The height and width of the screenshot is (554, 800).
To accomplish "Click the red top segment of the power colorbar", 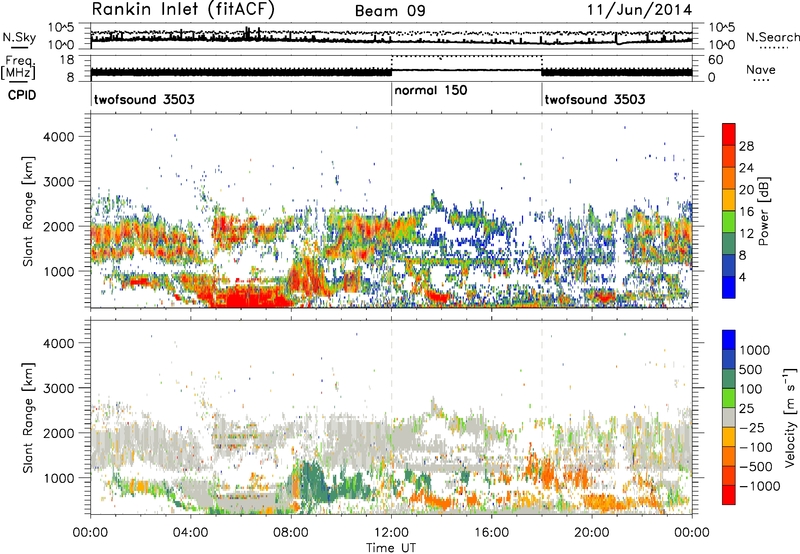I will (729, 135).
